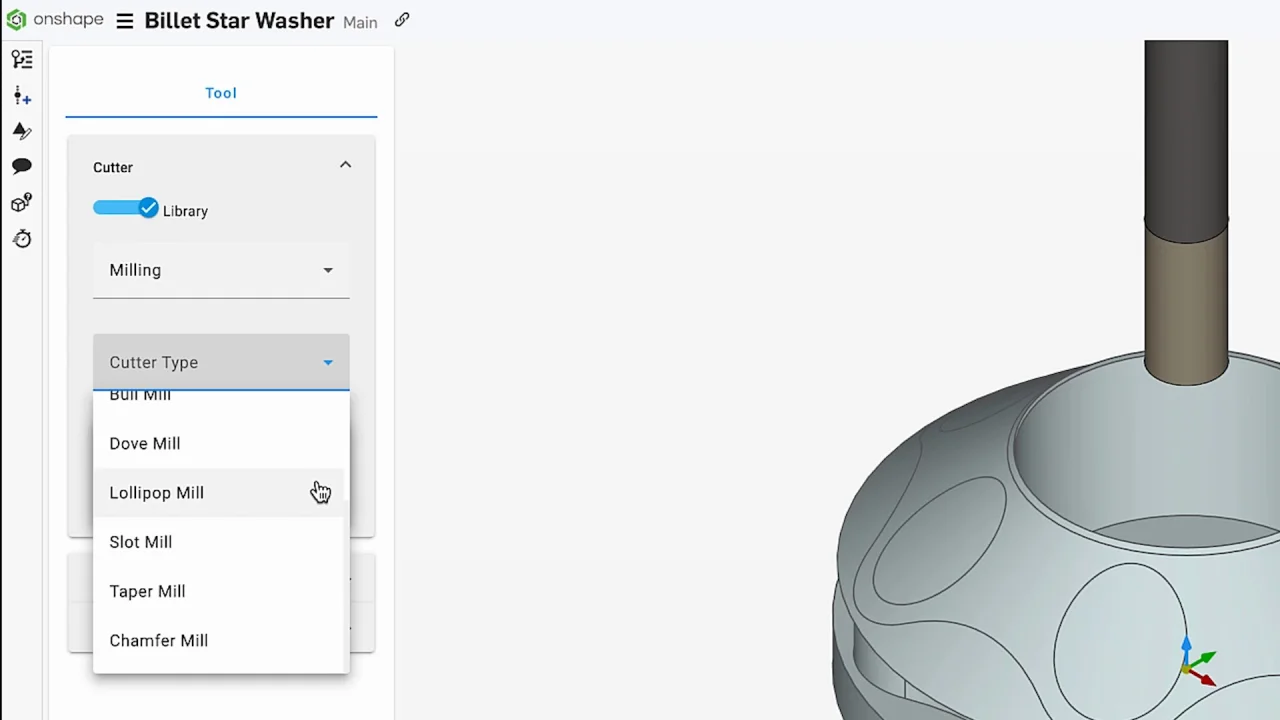
Task: Open the parts cube icon in sidebar
Action: [x=22, y=202]
